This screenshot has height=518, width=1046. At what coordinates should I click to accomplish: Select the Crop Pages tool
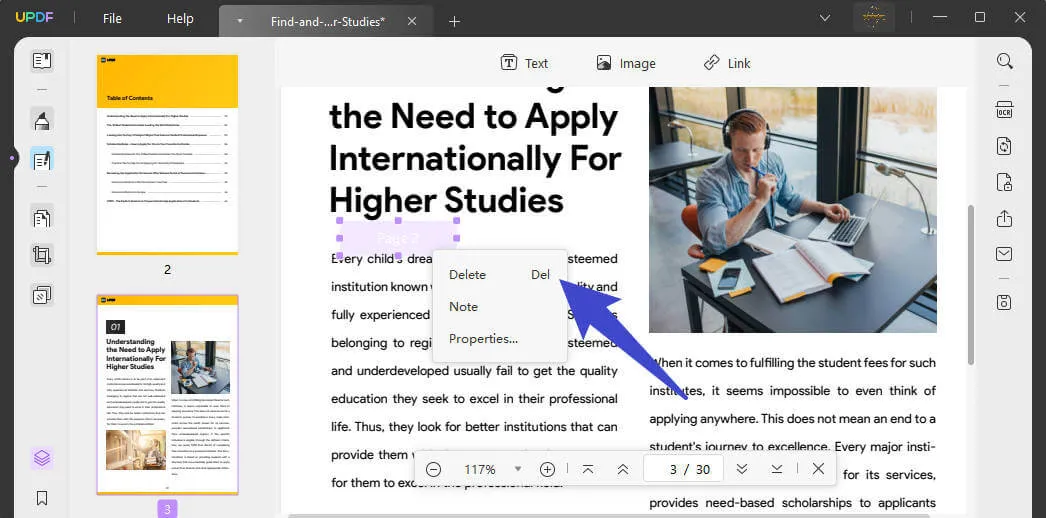click(41, 255)
